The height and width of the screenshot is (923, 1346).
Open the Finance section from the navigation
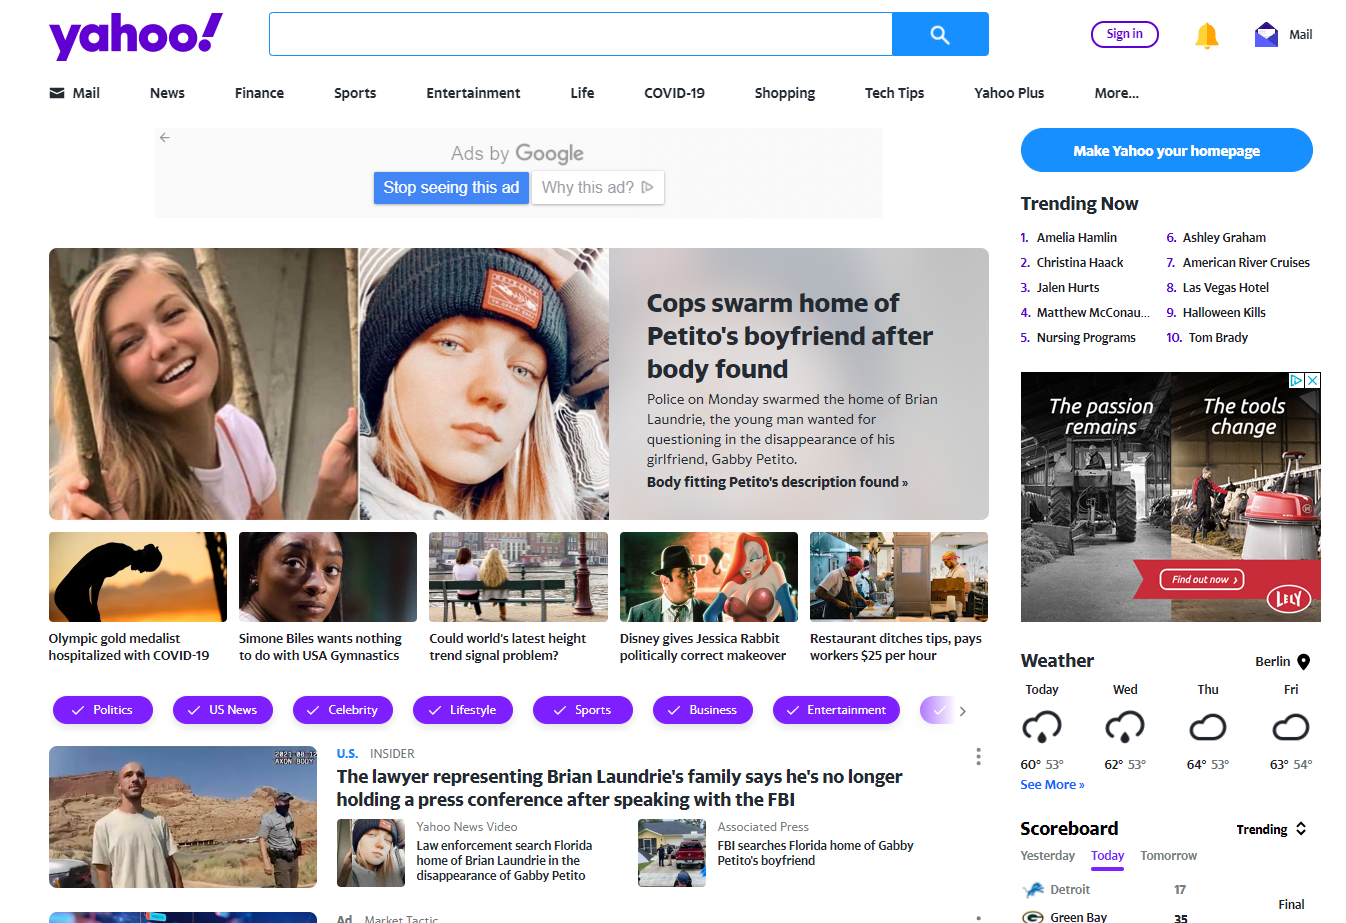[259, 92]
